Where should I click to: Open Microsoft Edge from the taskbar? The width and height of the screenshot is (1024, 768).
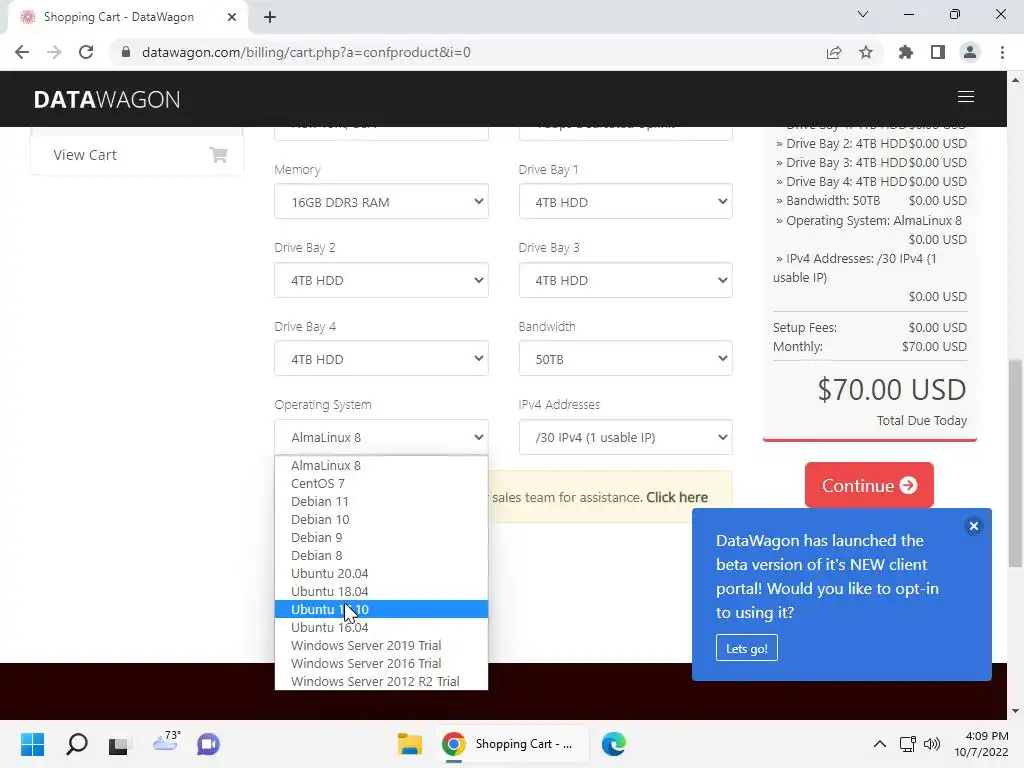click(x=613, y=744)
